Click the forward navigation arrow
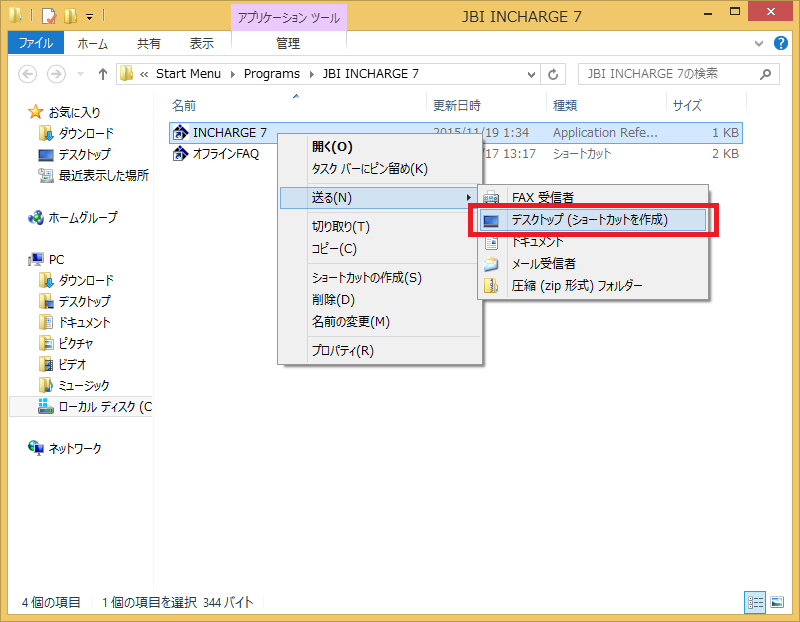Screen dimensions: 800x622 click(x=56, y=74)
